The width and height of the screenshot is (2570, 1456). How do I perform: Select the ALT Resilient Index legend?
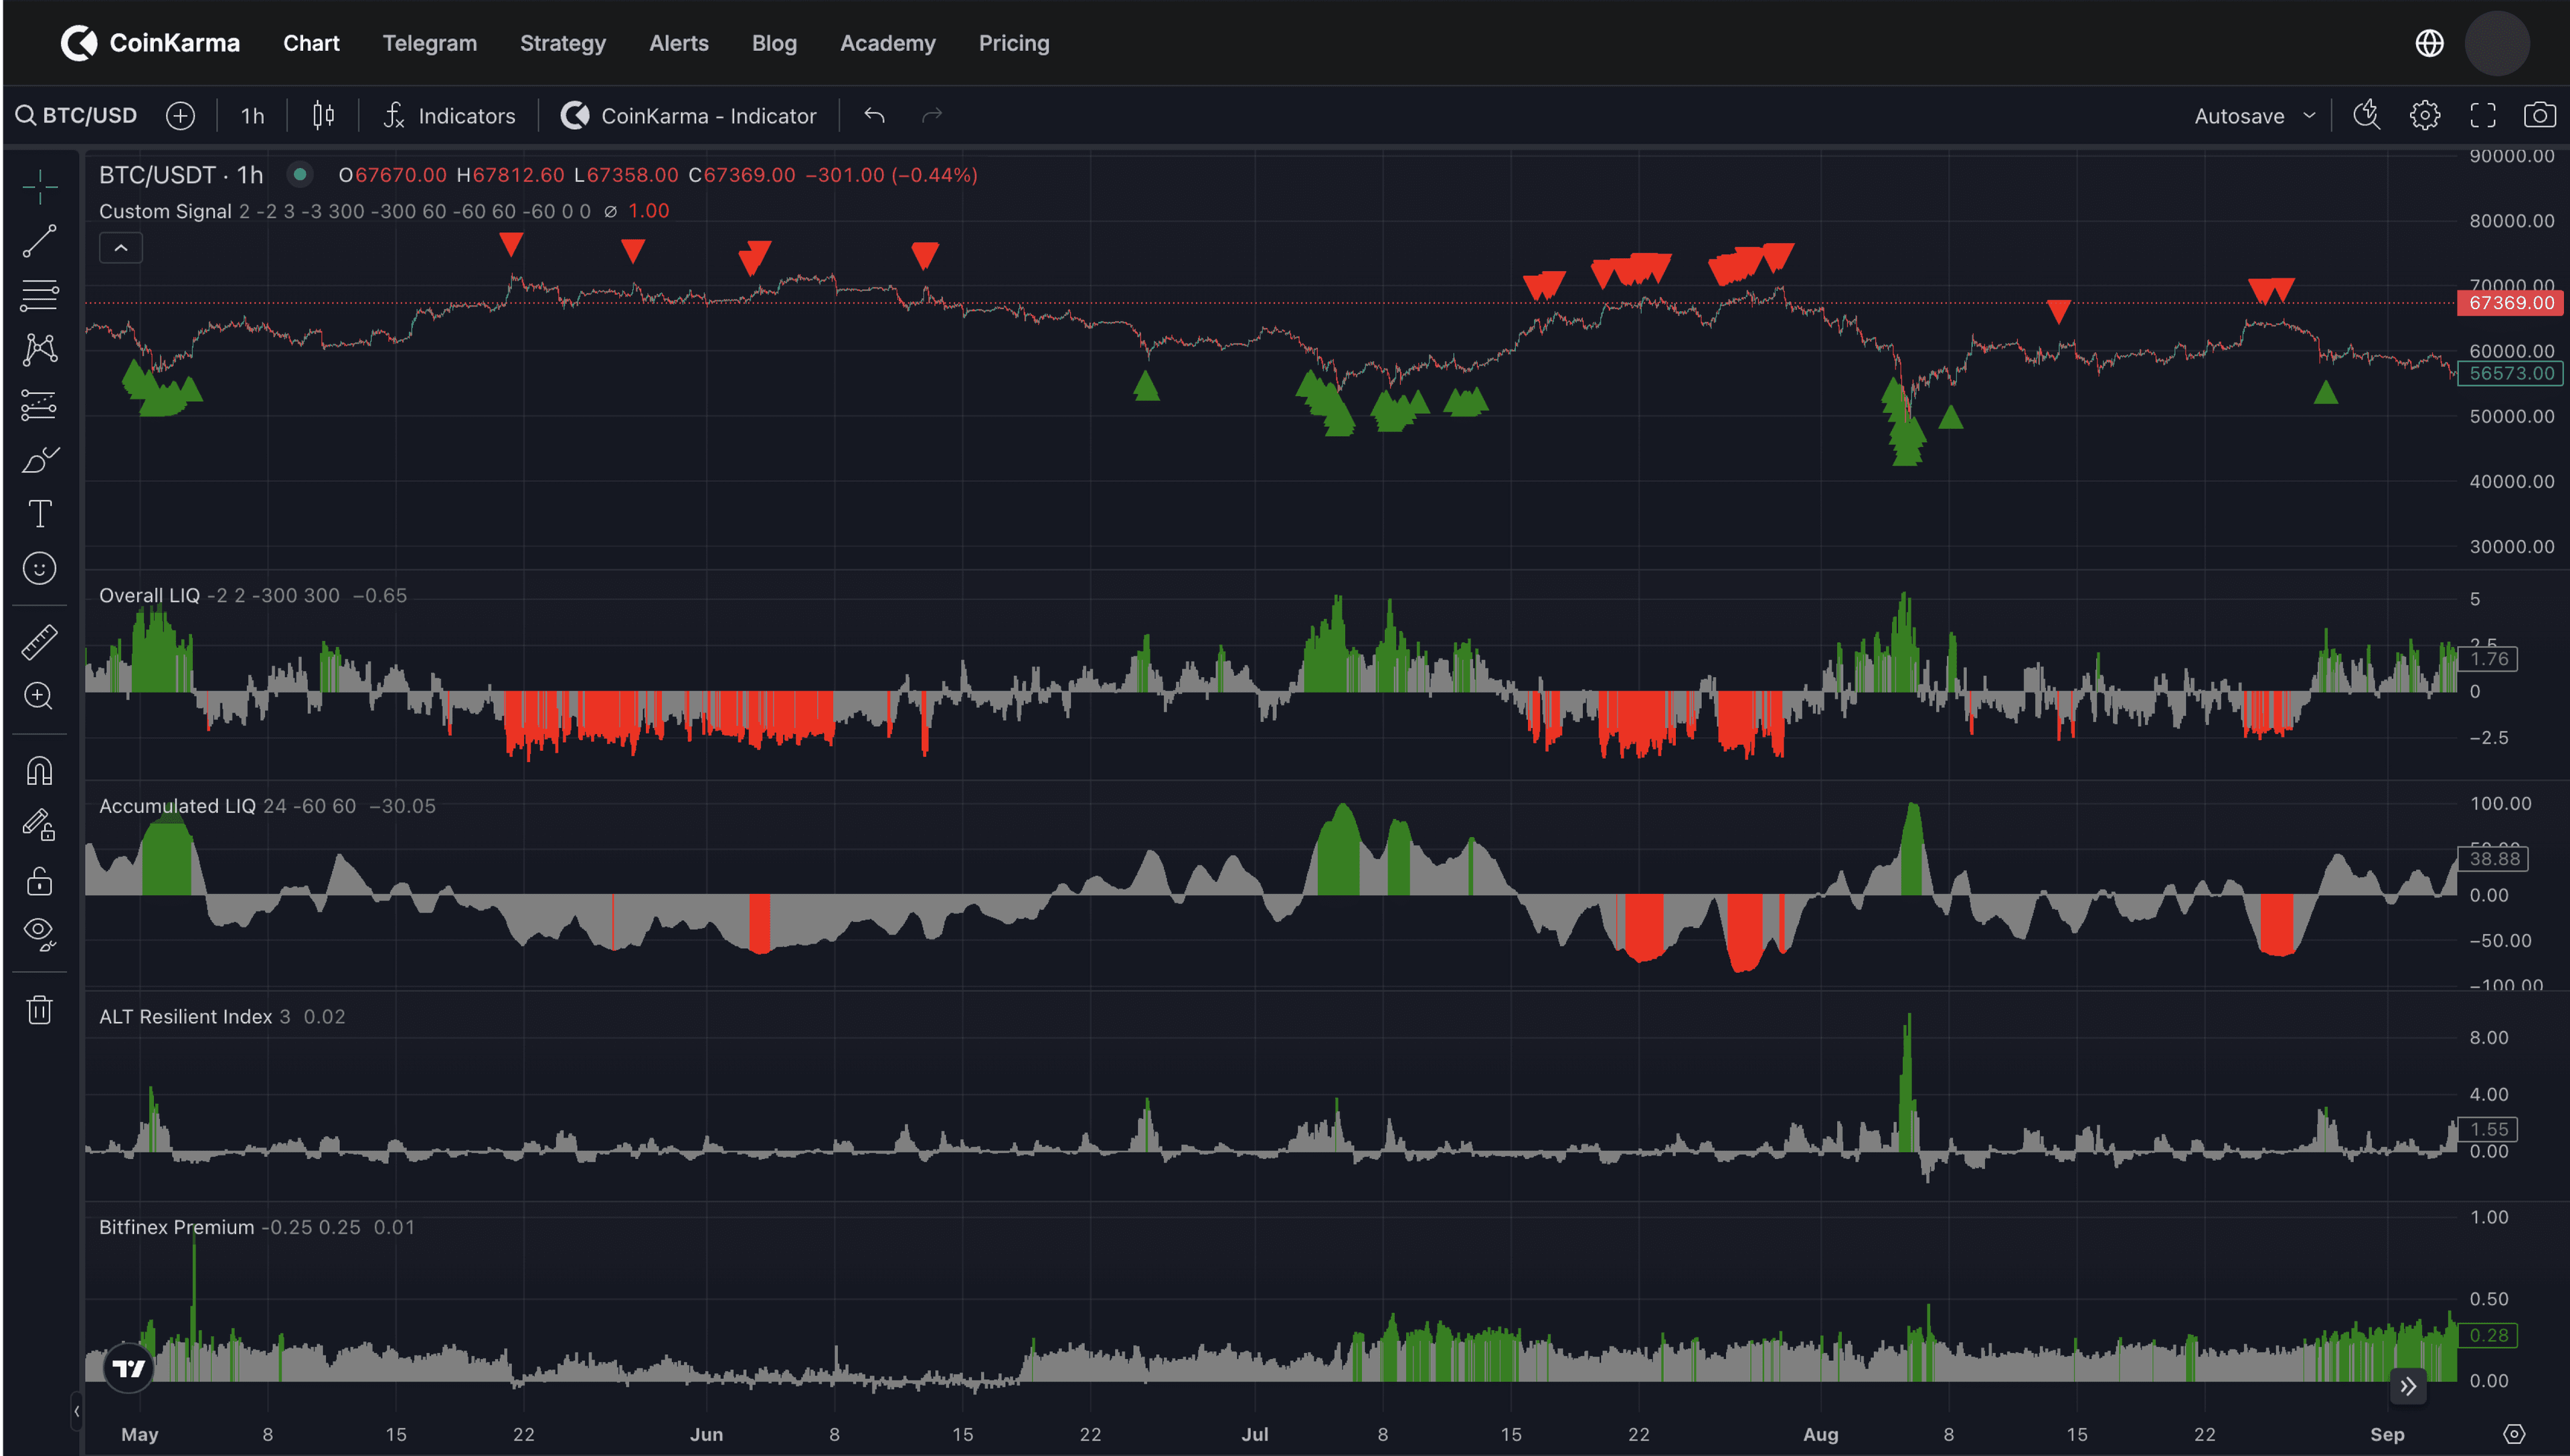[185, 1016]
